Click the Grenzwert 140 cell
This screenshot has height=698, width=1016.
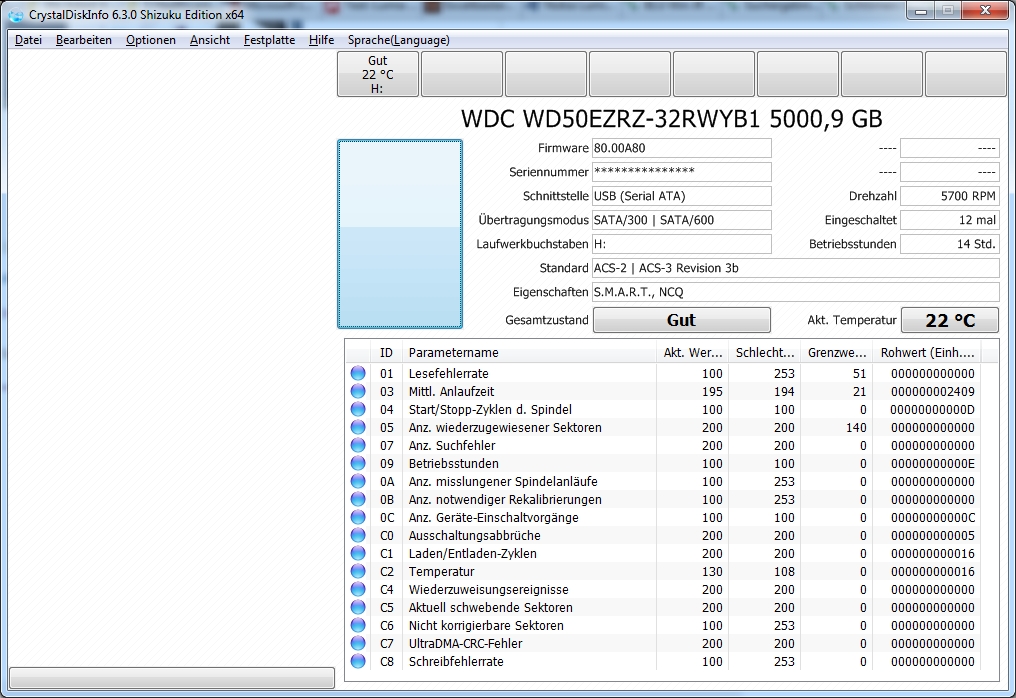(855, 428)
